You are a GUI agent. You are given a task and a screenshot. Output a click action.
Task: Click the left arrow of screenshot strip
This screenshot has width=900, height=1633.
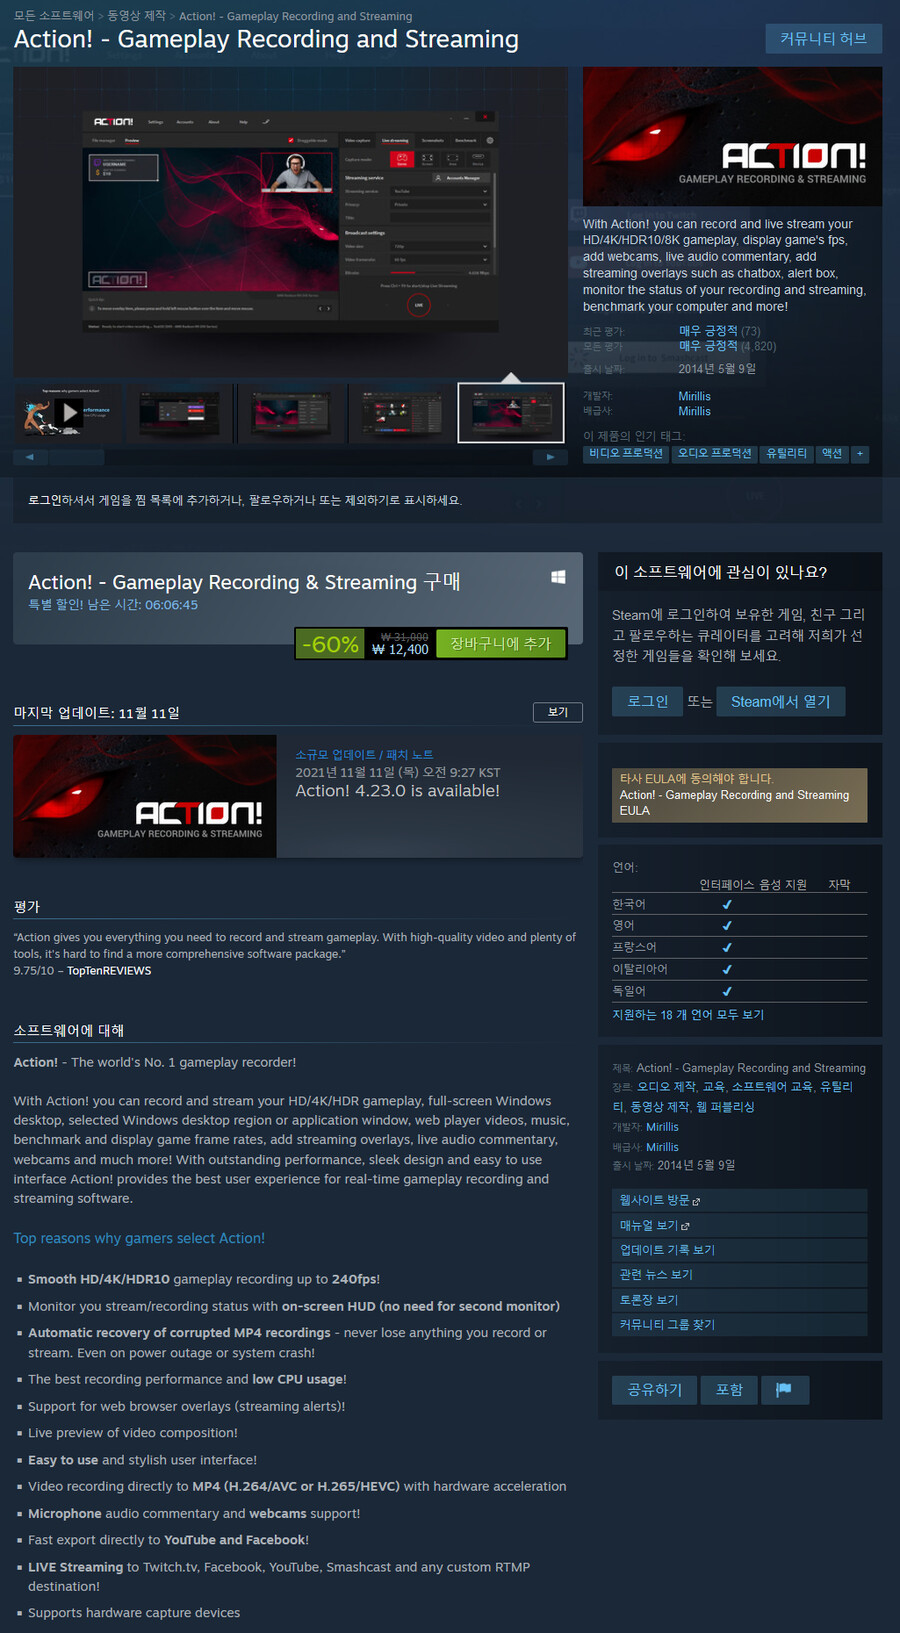29,457
